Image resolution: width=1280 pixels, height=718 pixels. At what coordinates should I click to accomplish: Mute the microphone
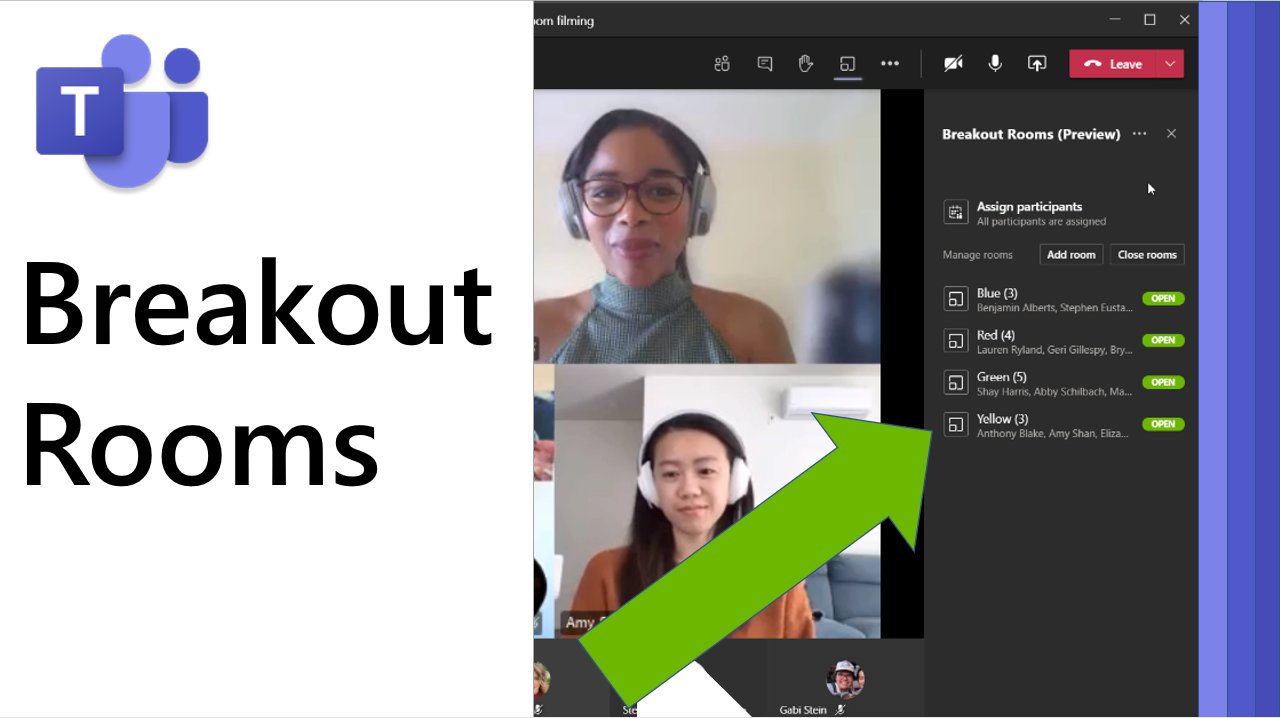pos(995,64)
